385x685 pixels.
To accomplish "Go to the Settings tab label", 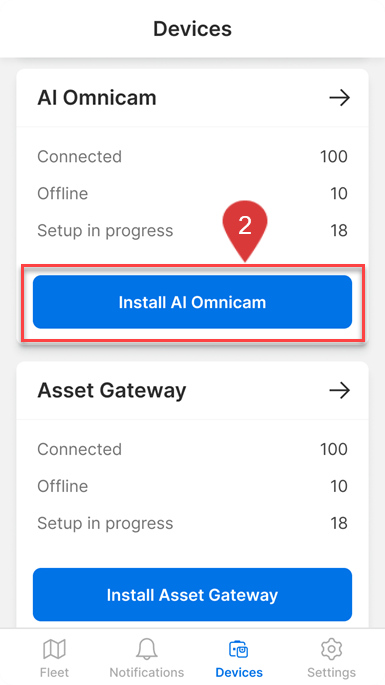I will (x=331, y=672).
